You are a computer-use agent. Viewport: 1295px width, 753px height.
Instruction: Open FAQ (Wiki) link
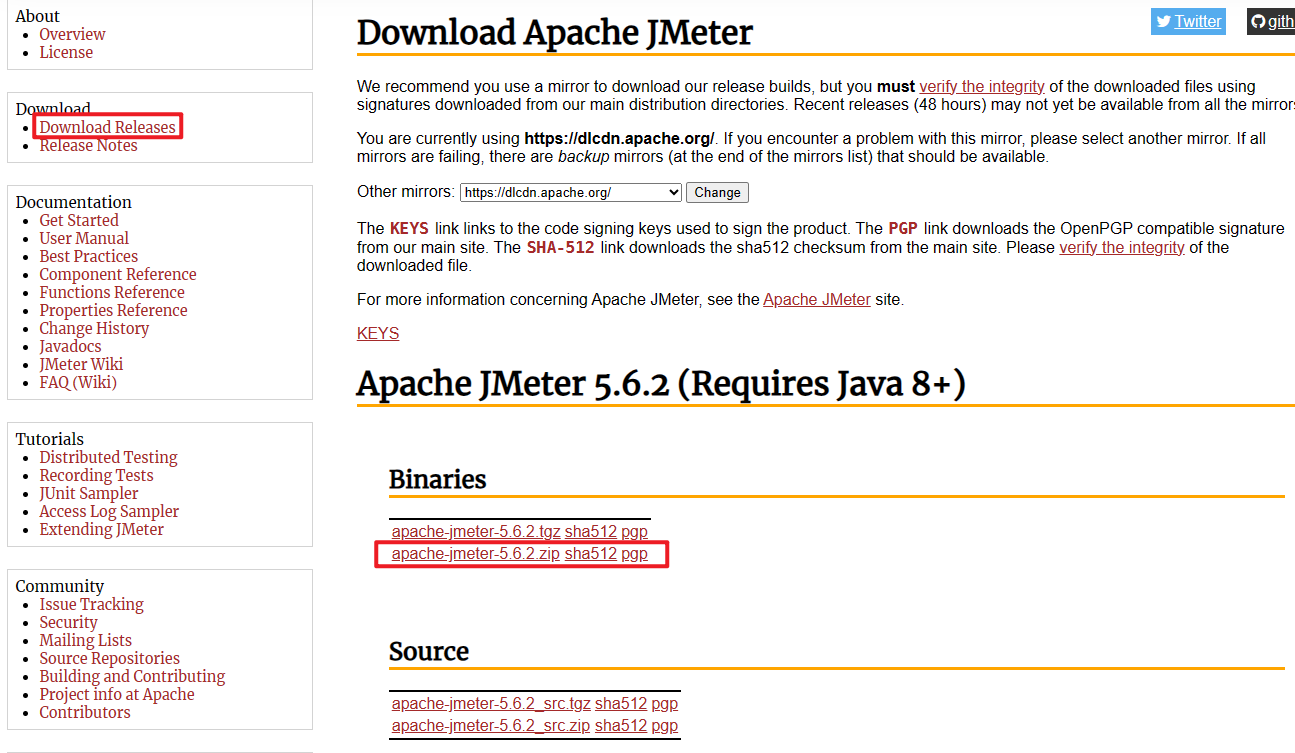click(x=78, y=382)
